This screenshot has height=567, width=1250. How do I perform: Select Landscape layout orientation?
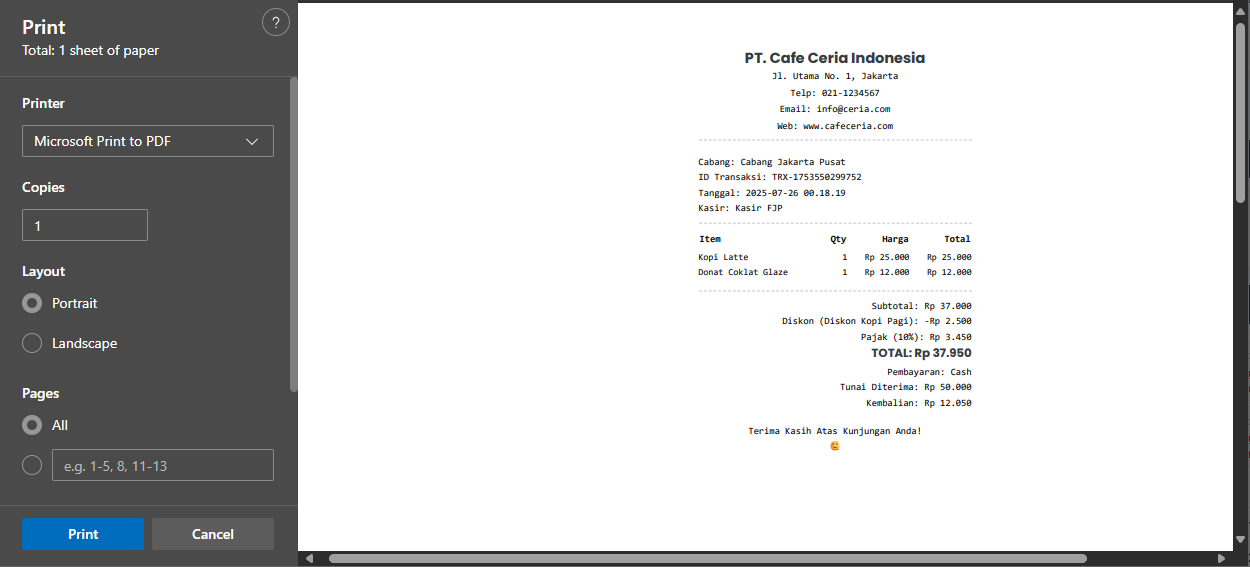pos(32,343)
